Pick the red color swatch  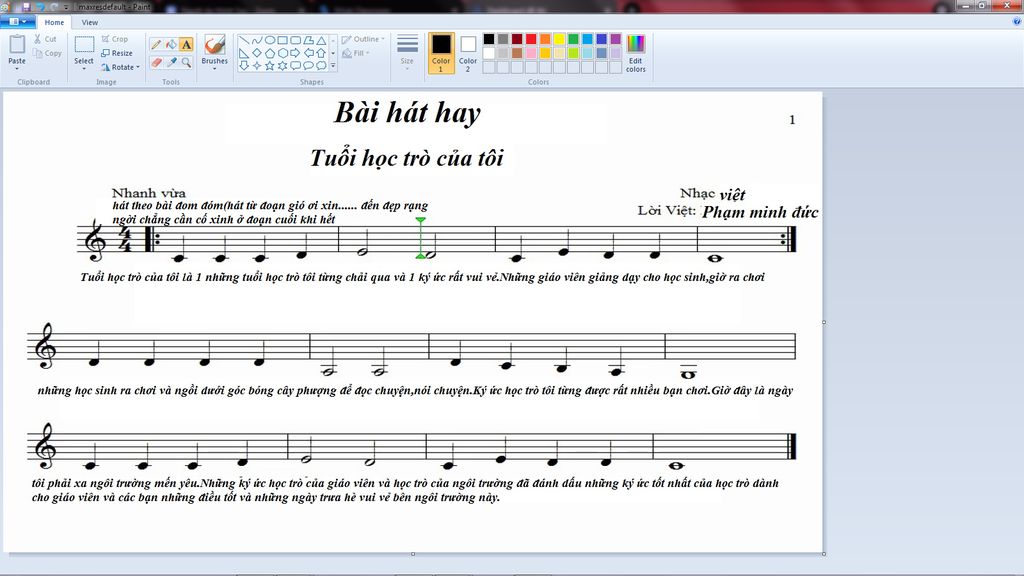tap(531, 39)
